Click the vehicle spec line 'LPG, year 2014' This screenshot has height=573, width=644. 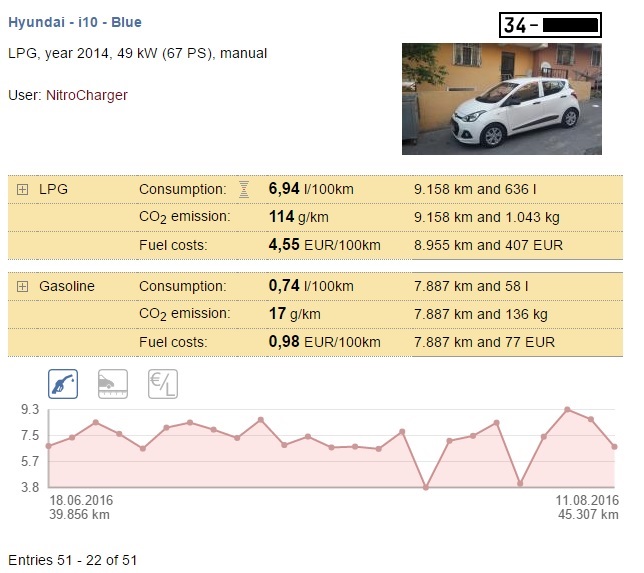[x=138, y=53]
